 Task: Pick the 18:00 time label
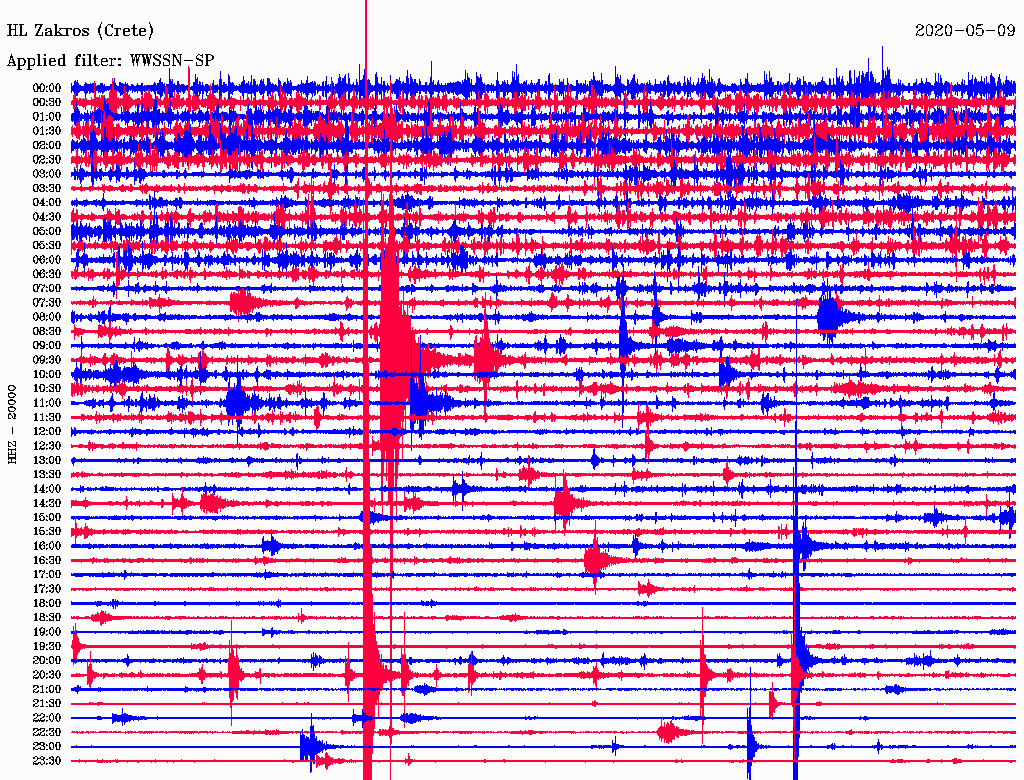[x=47, y=603]
